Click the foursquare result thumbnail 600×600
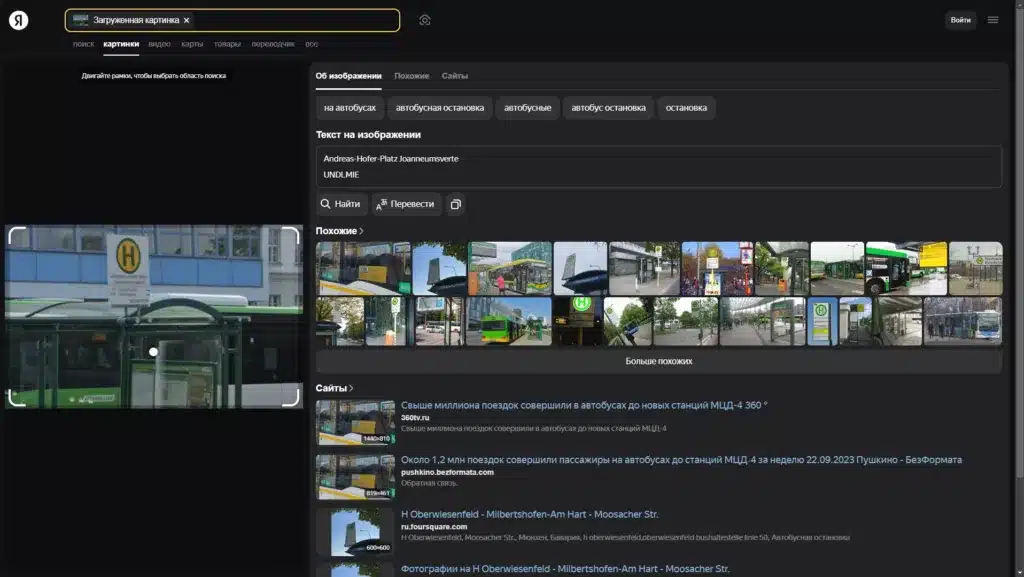Screen dimensions: 1024x577 (x=355, y=532)
